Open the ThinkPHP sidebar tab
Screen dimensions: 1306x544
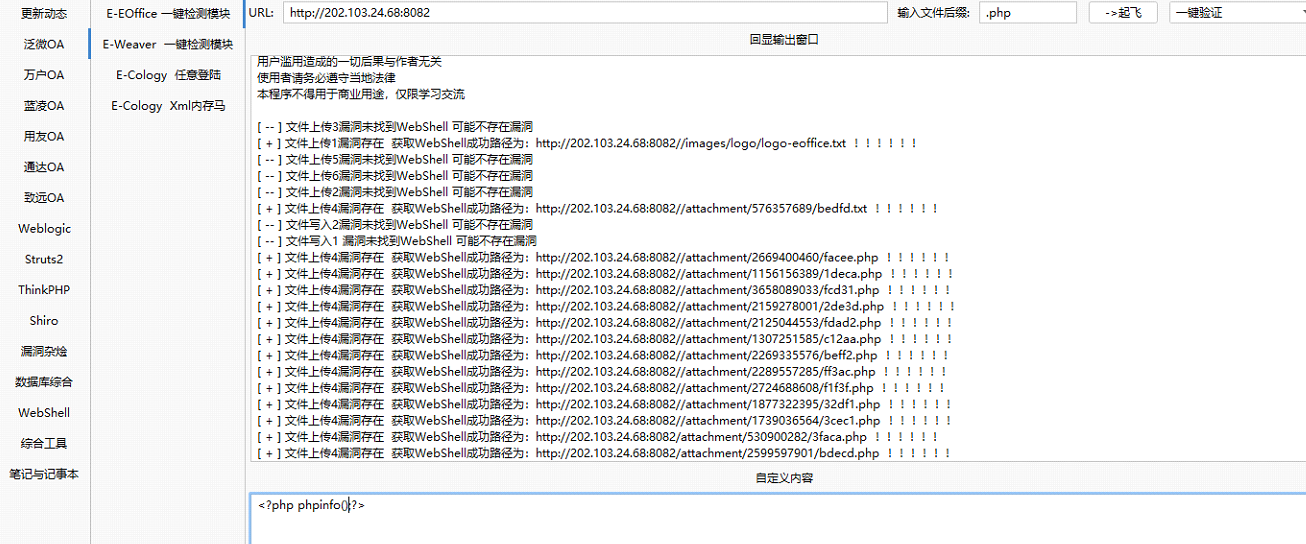44,290
